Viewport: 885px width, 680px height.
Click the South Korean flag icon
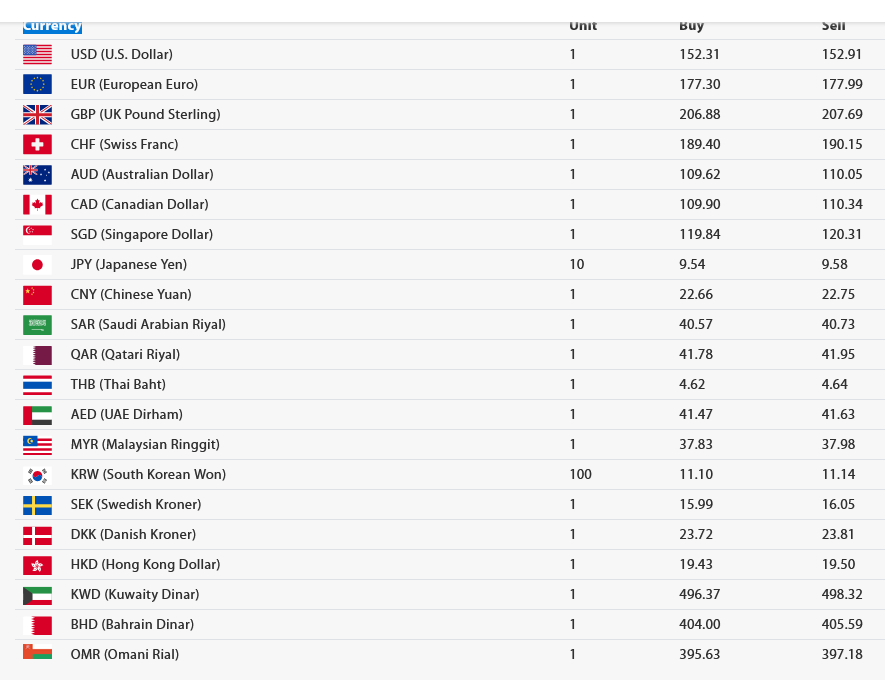(37, 475)
